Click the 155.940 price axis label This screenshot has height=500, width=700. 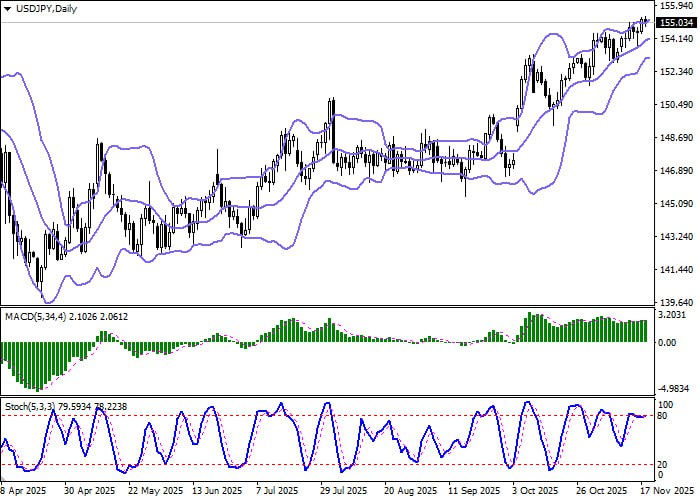(x=676, y=6)
